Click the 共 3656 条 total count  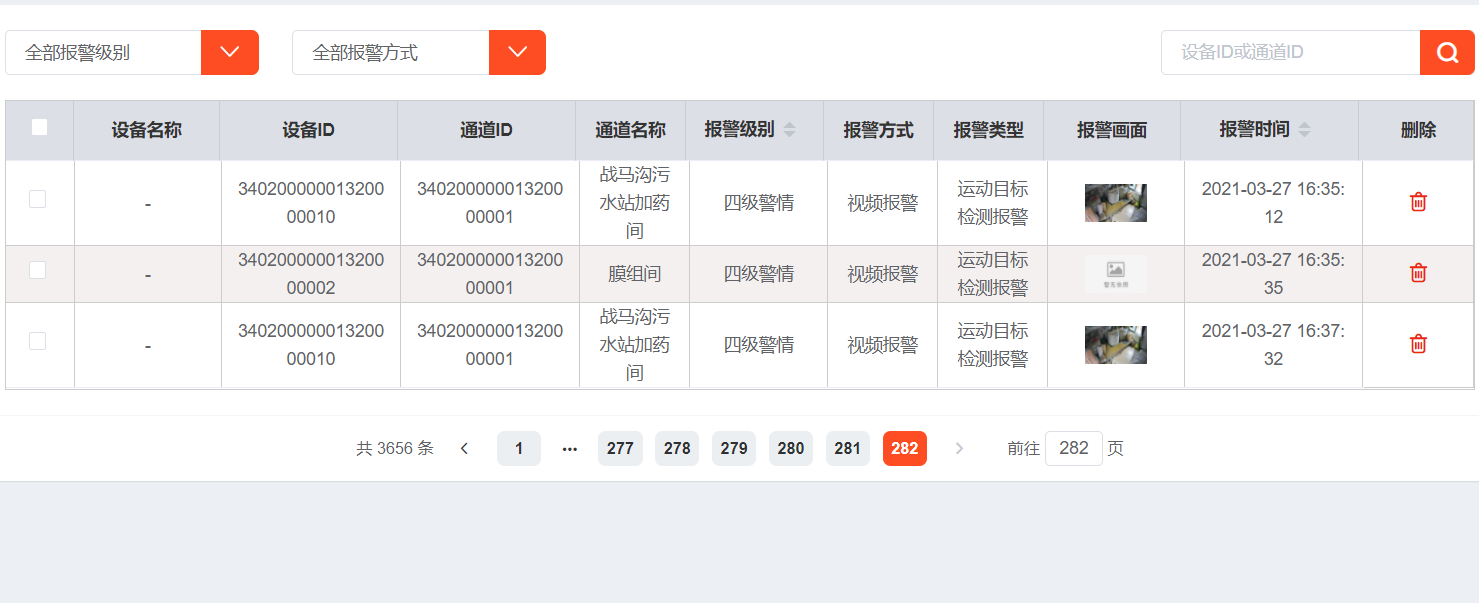[x=395, y=448]
